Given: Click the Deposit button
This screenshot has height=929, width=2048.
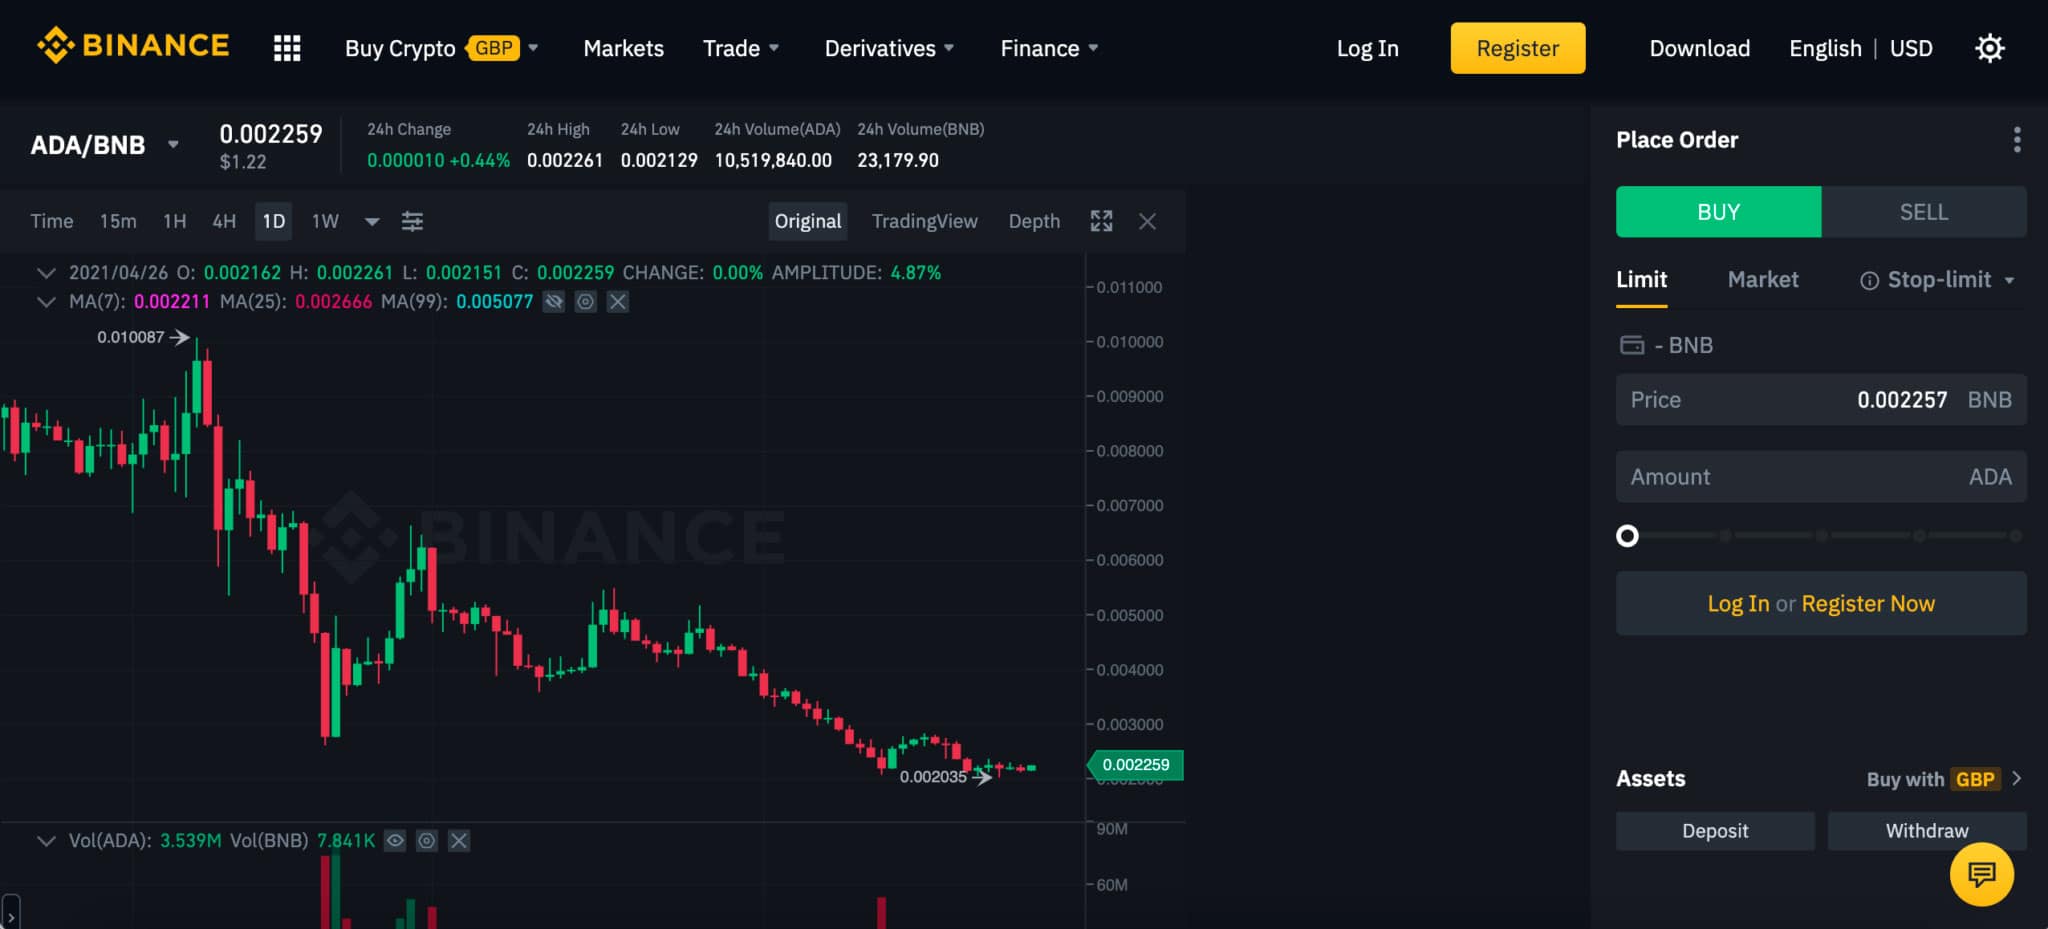Looking at the screenshot, I should (x=1715, y=831).
